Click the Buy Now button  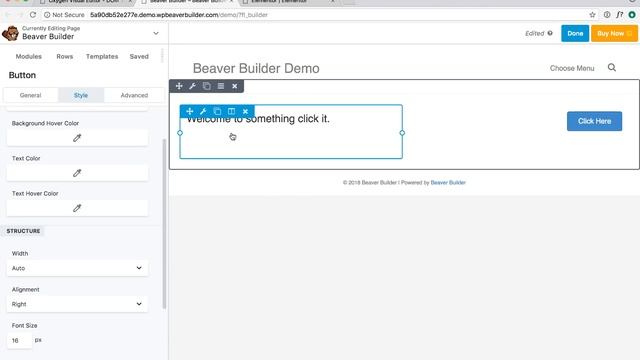[614, 33]
